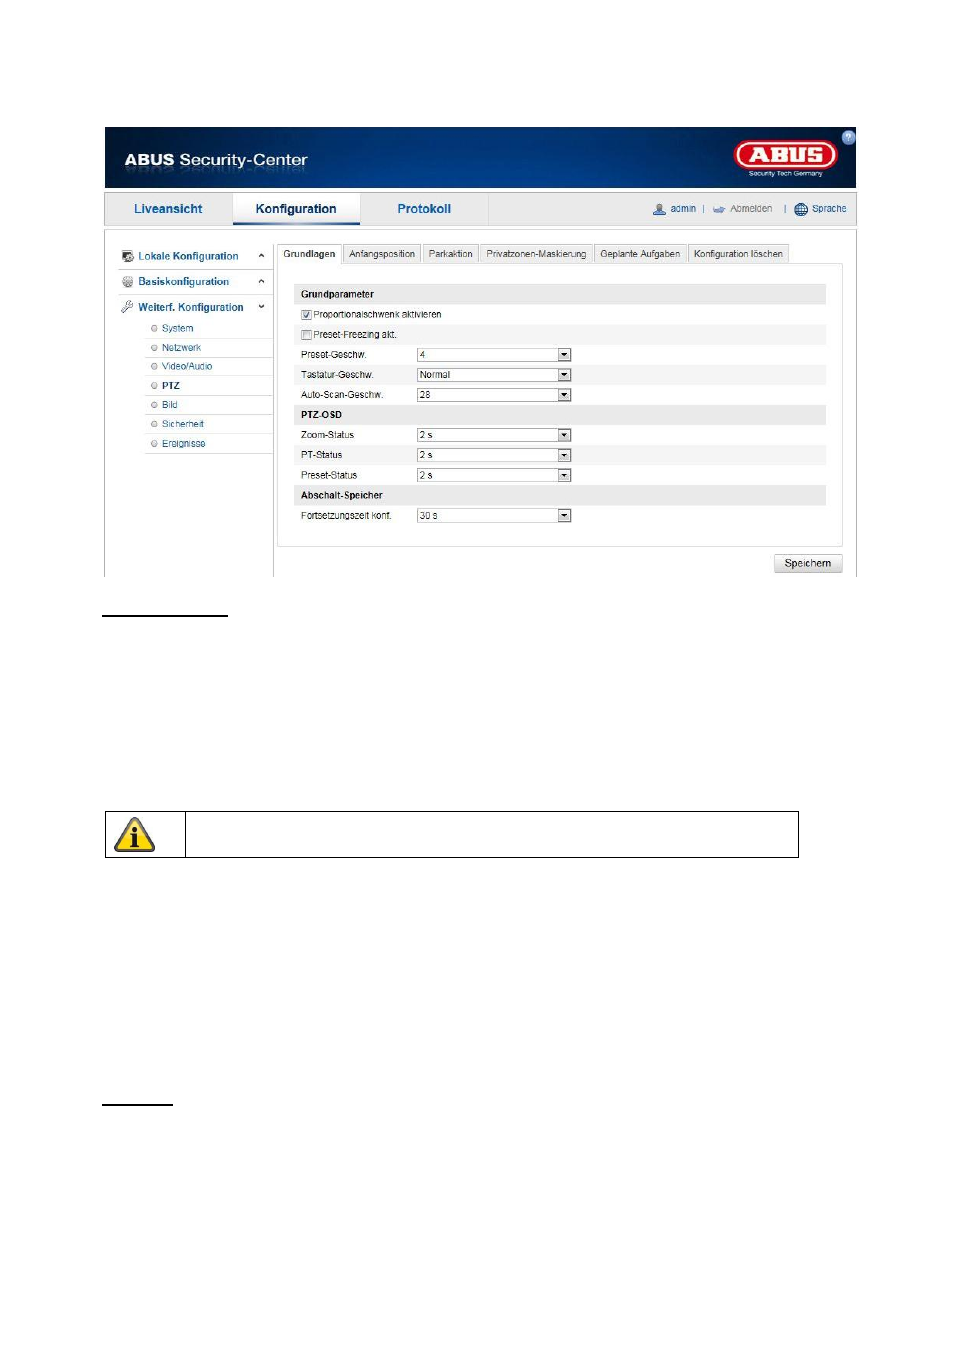Open the help question mark icon
The image size is (955, 1350).
pyautogui.click(x=848, y=137)
